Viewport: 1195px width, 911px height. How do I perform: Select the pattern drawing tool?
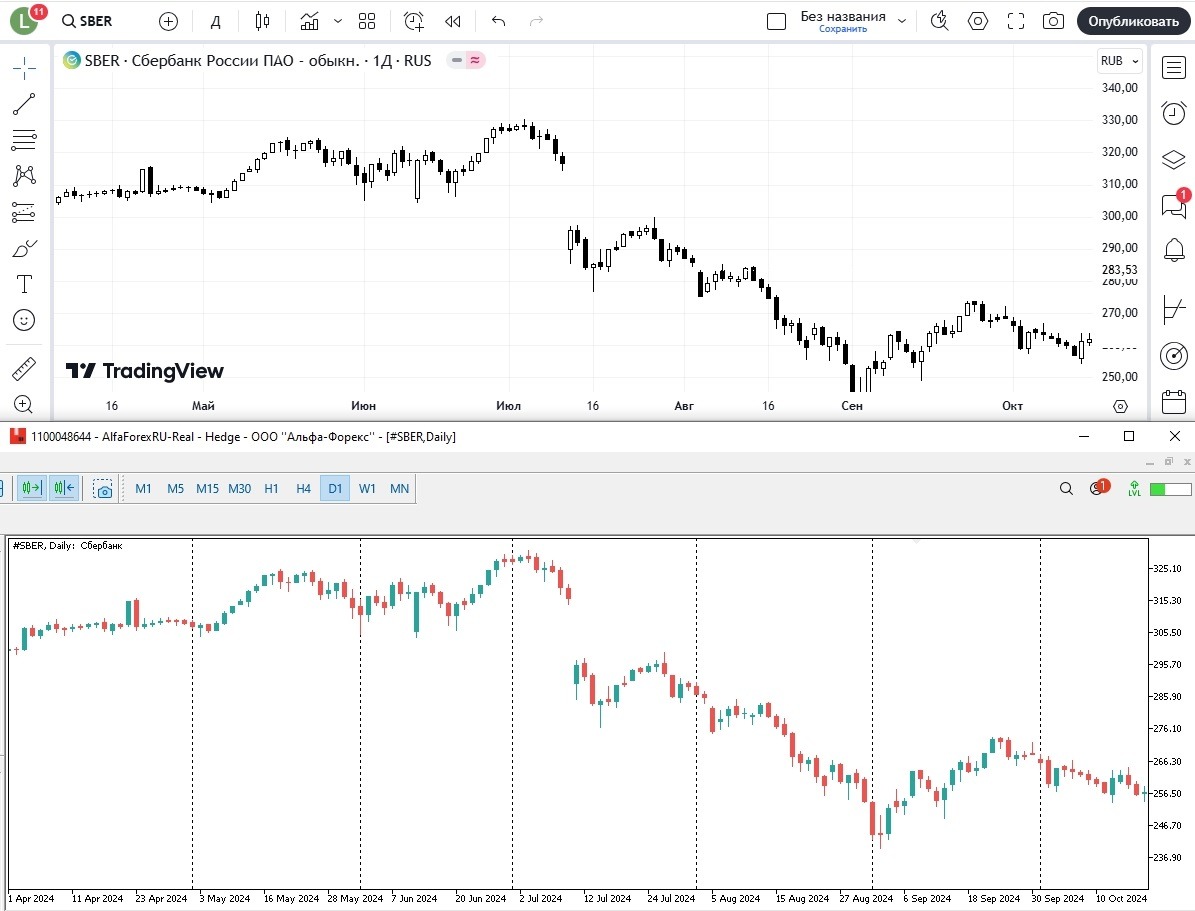coord(24,176)
